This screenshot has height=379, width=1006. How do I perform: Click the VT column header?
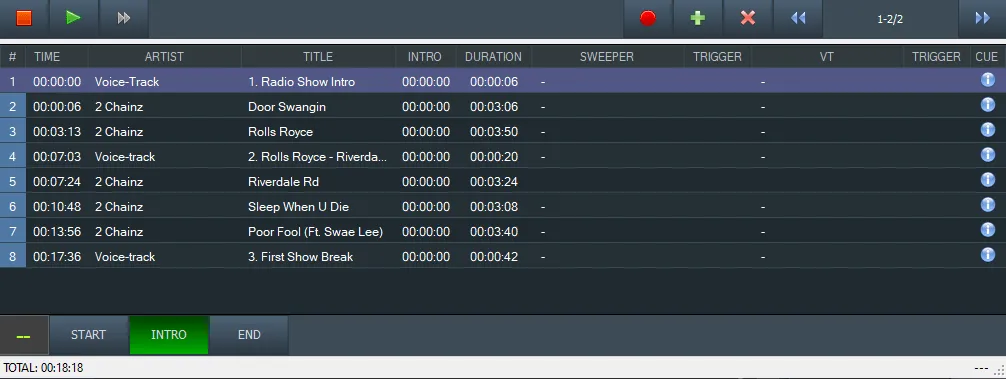[826, 56]
